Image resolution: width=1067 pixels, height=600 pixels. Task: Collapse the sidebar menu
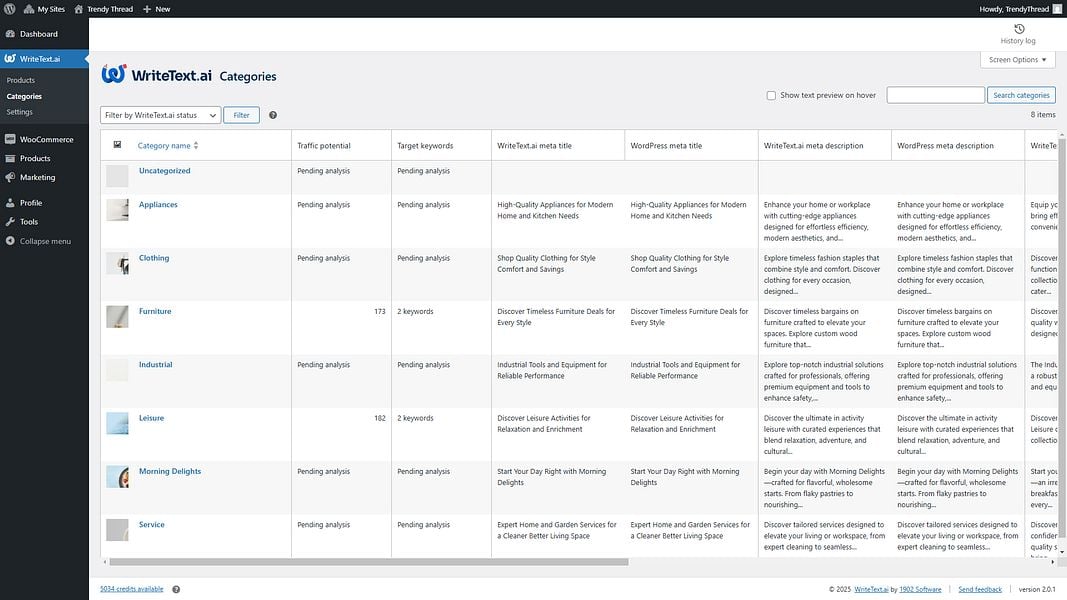(x=44, y=241)
